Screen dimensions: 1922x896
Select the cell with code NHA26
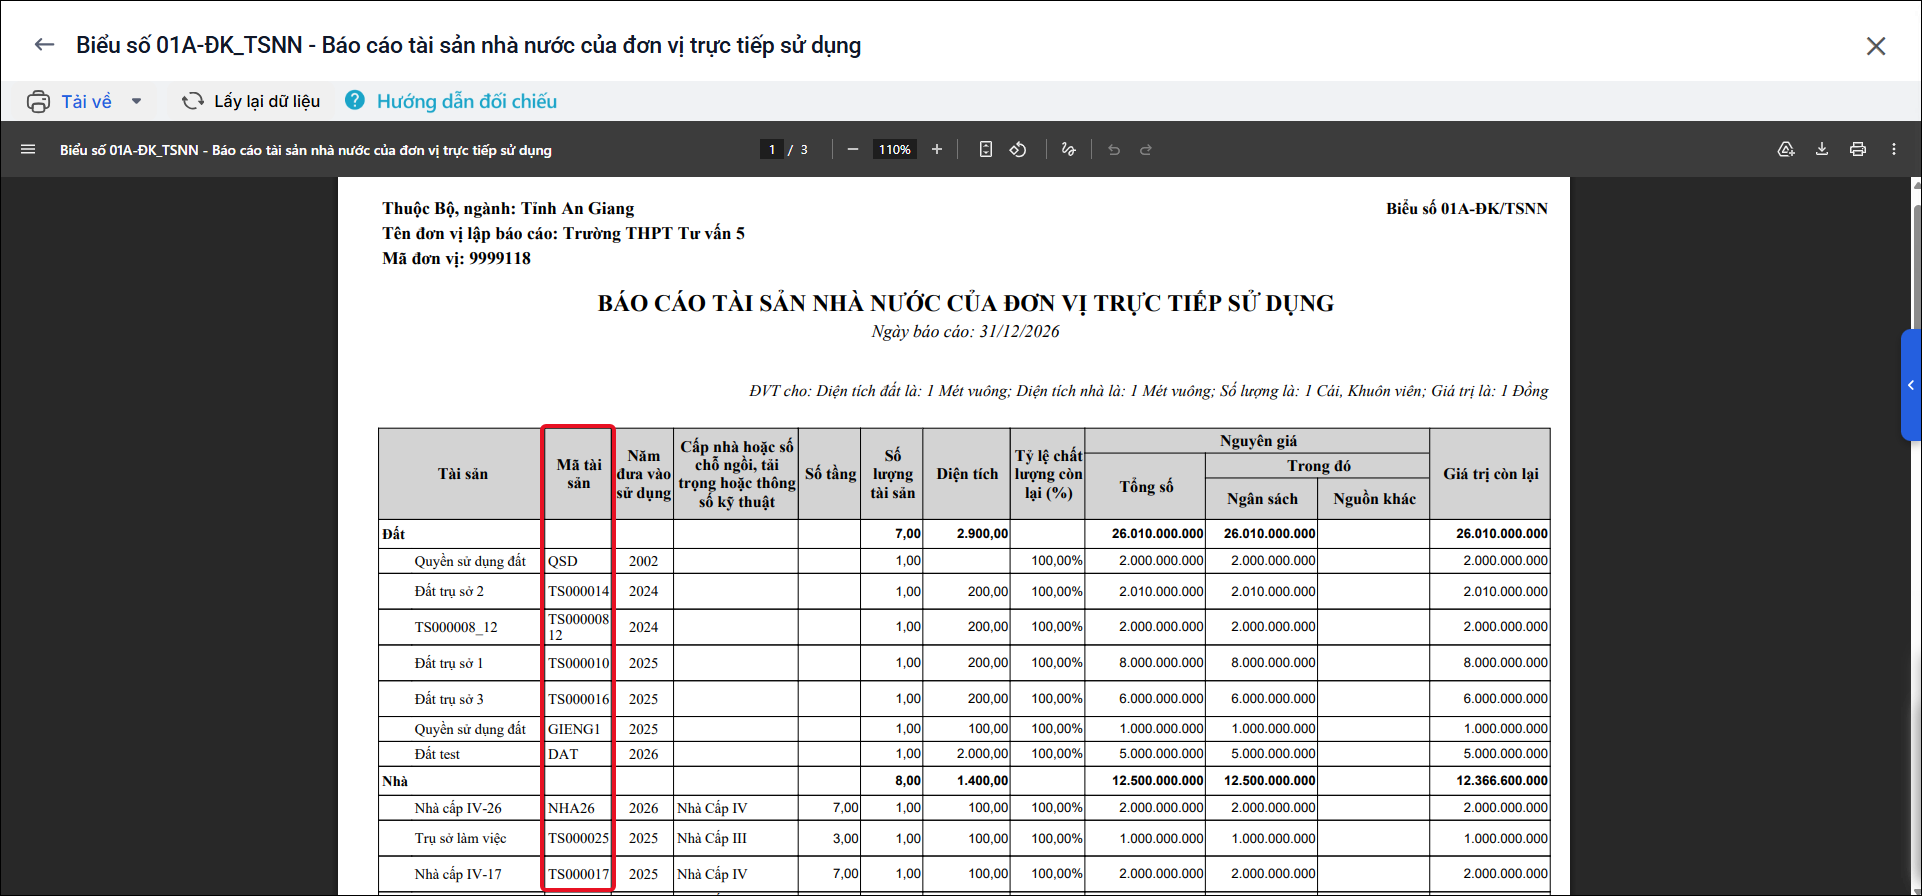578,808
